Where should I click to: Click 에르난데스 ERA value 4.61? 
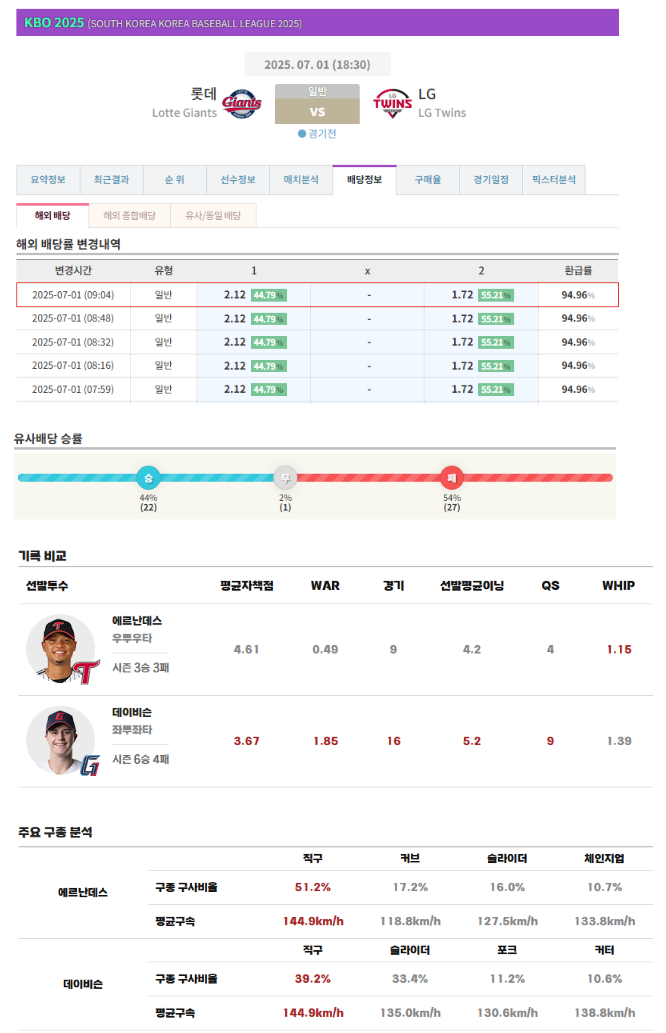pos(246,650)
